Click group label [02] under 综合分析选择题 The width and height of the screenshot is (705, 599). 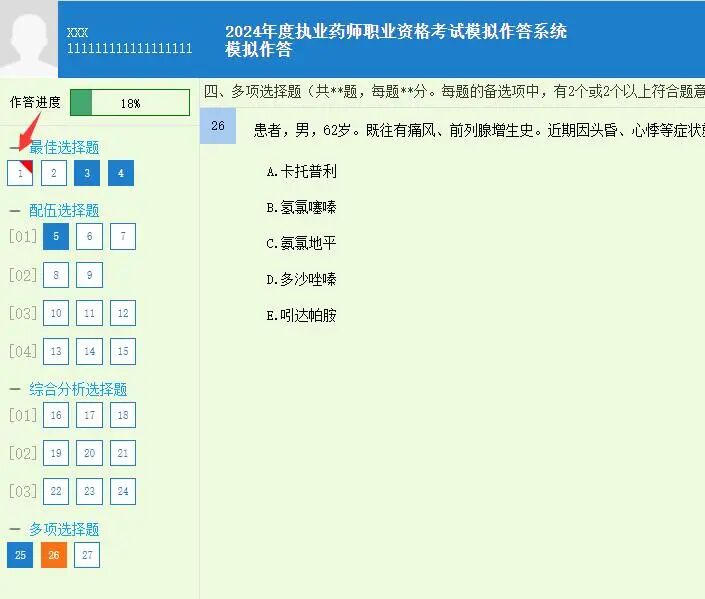pyautogui.click(x=23, y=453)
